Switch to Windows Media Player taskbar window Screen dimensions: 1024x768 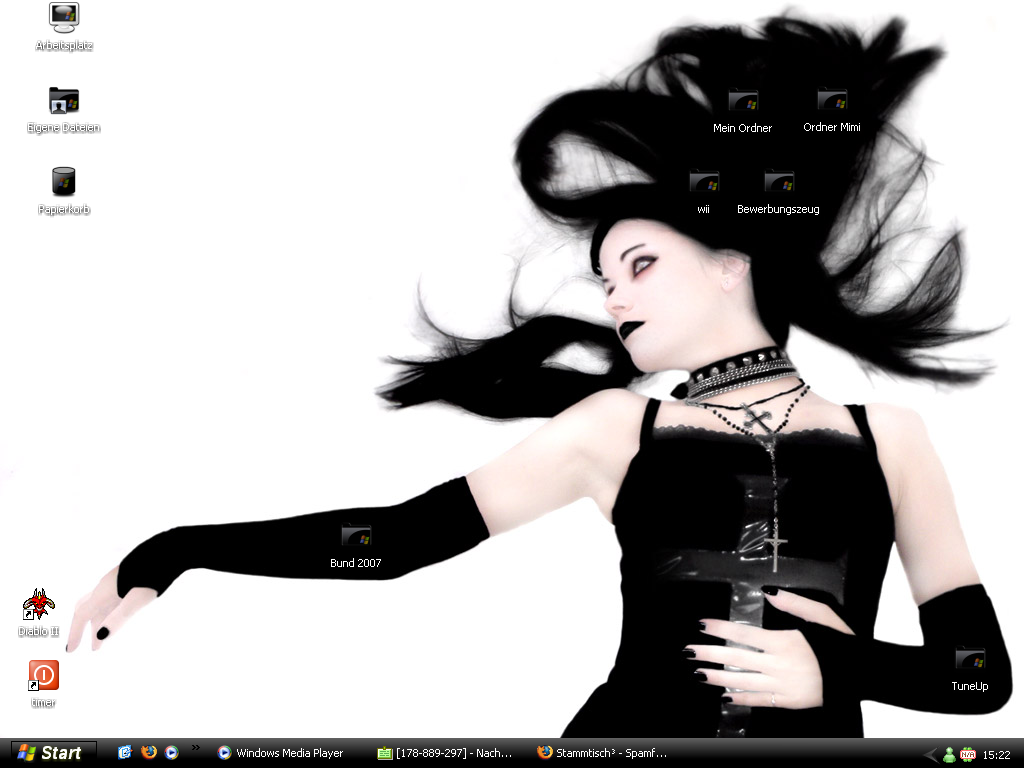[282, 753]
